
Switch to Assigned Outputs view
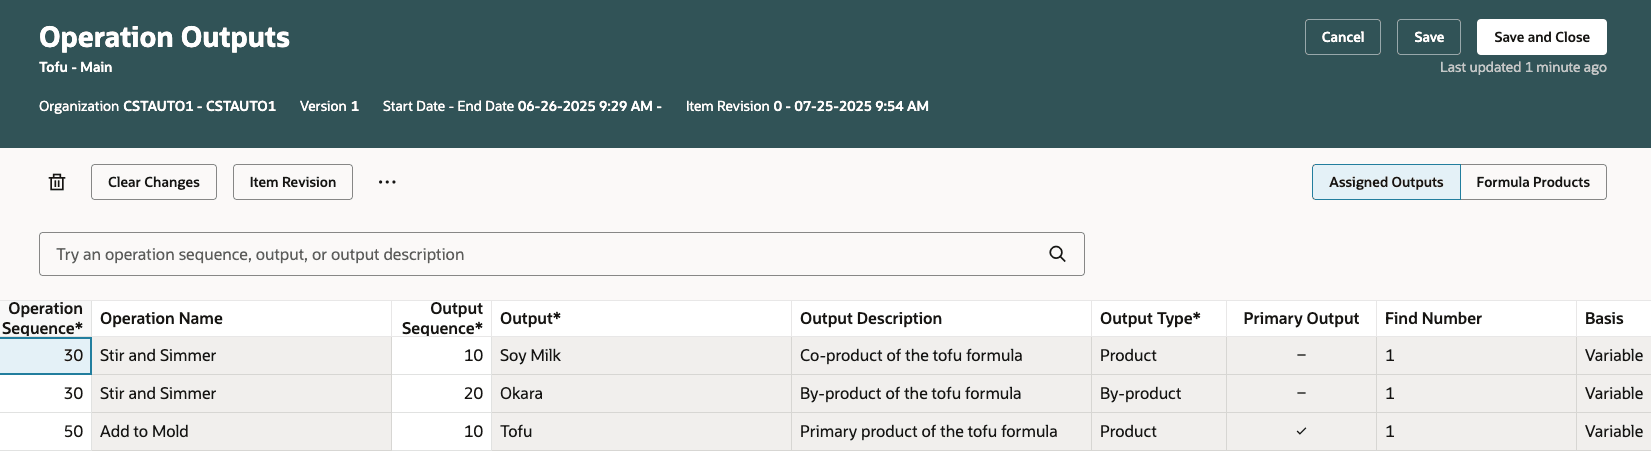pyautogui.click(x=1385, y=182)
